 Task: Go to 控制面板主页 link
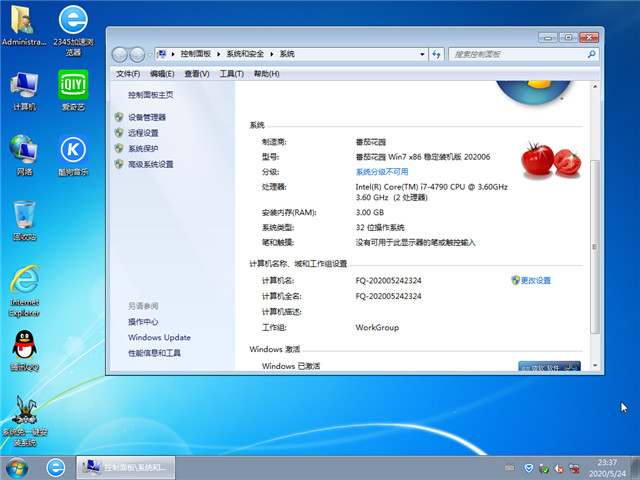[151, 95]
